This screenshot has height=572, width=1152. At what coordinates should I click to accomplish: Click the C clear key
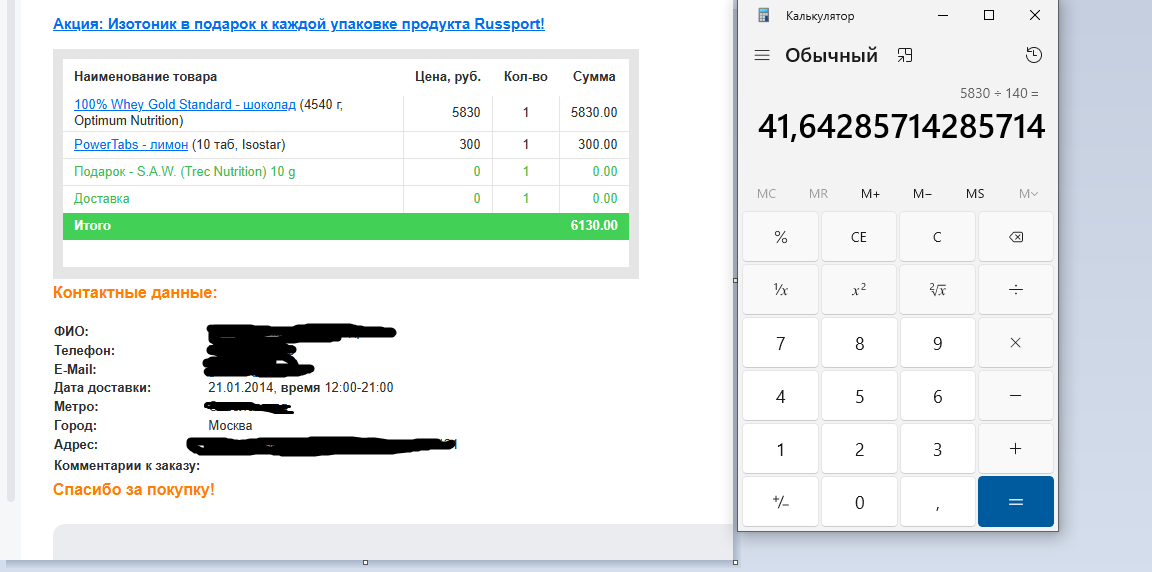click(937, 236)
